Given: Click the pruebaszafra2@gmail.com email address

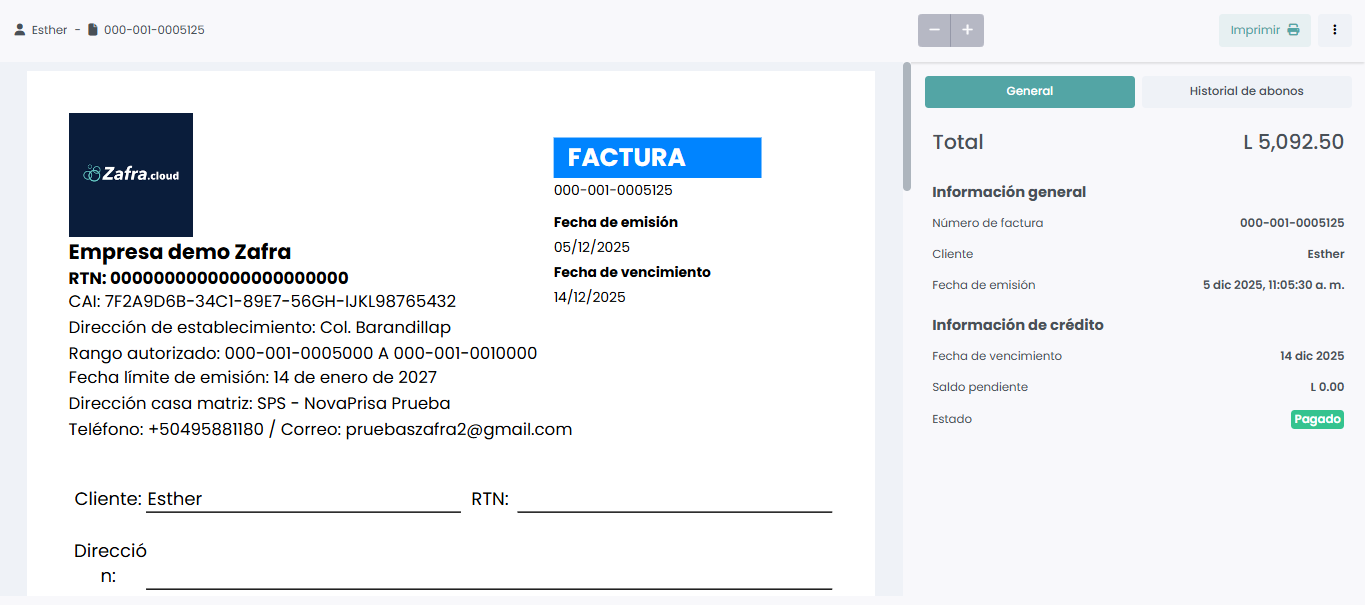Looking at the screenshot, I should click(x=459, y=430).
